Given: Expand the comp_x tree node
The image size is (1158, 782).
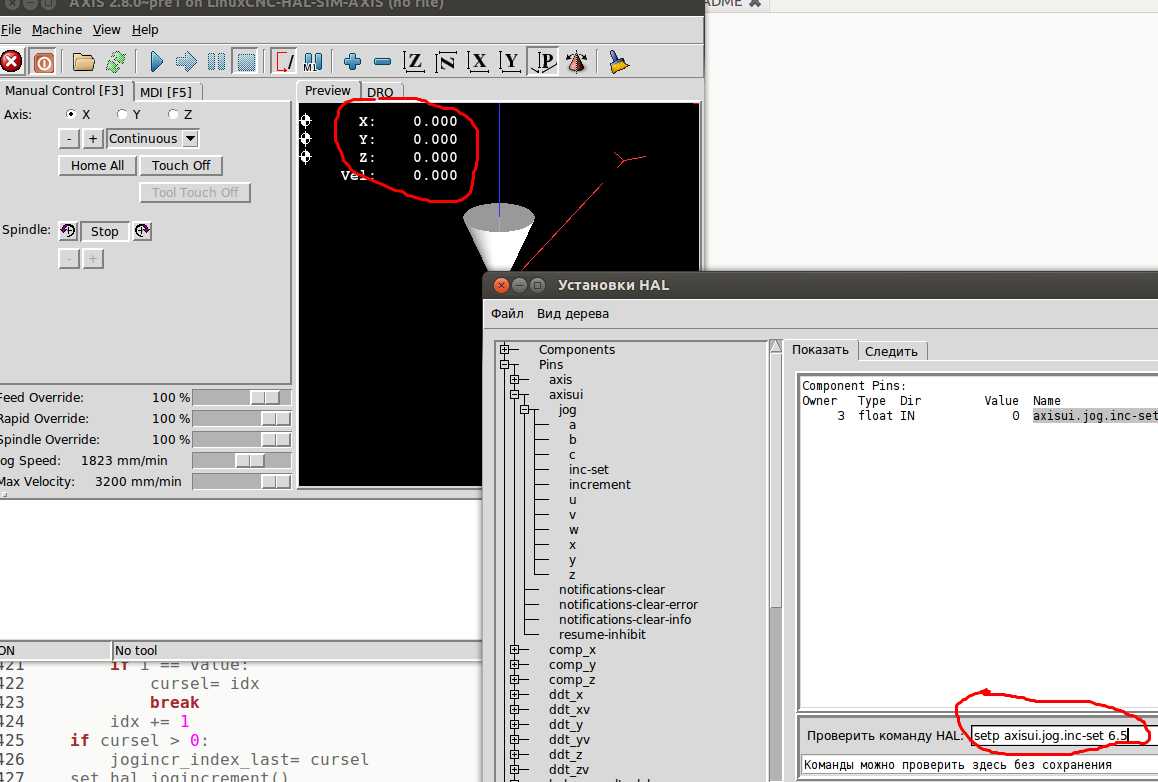Looking at the screenshot, I should (515, 650).
